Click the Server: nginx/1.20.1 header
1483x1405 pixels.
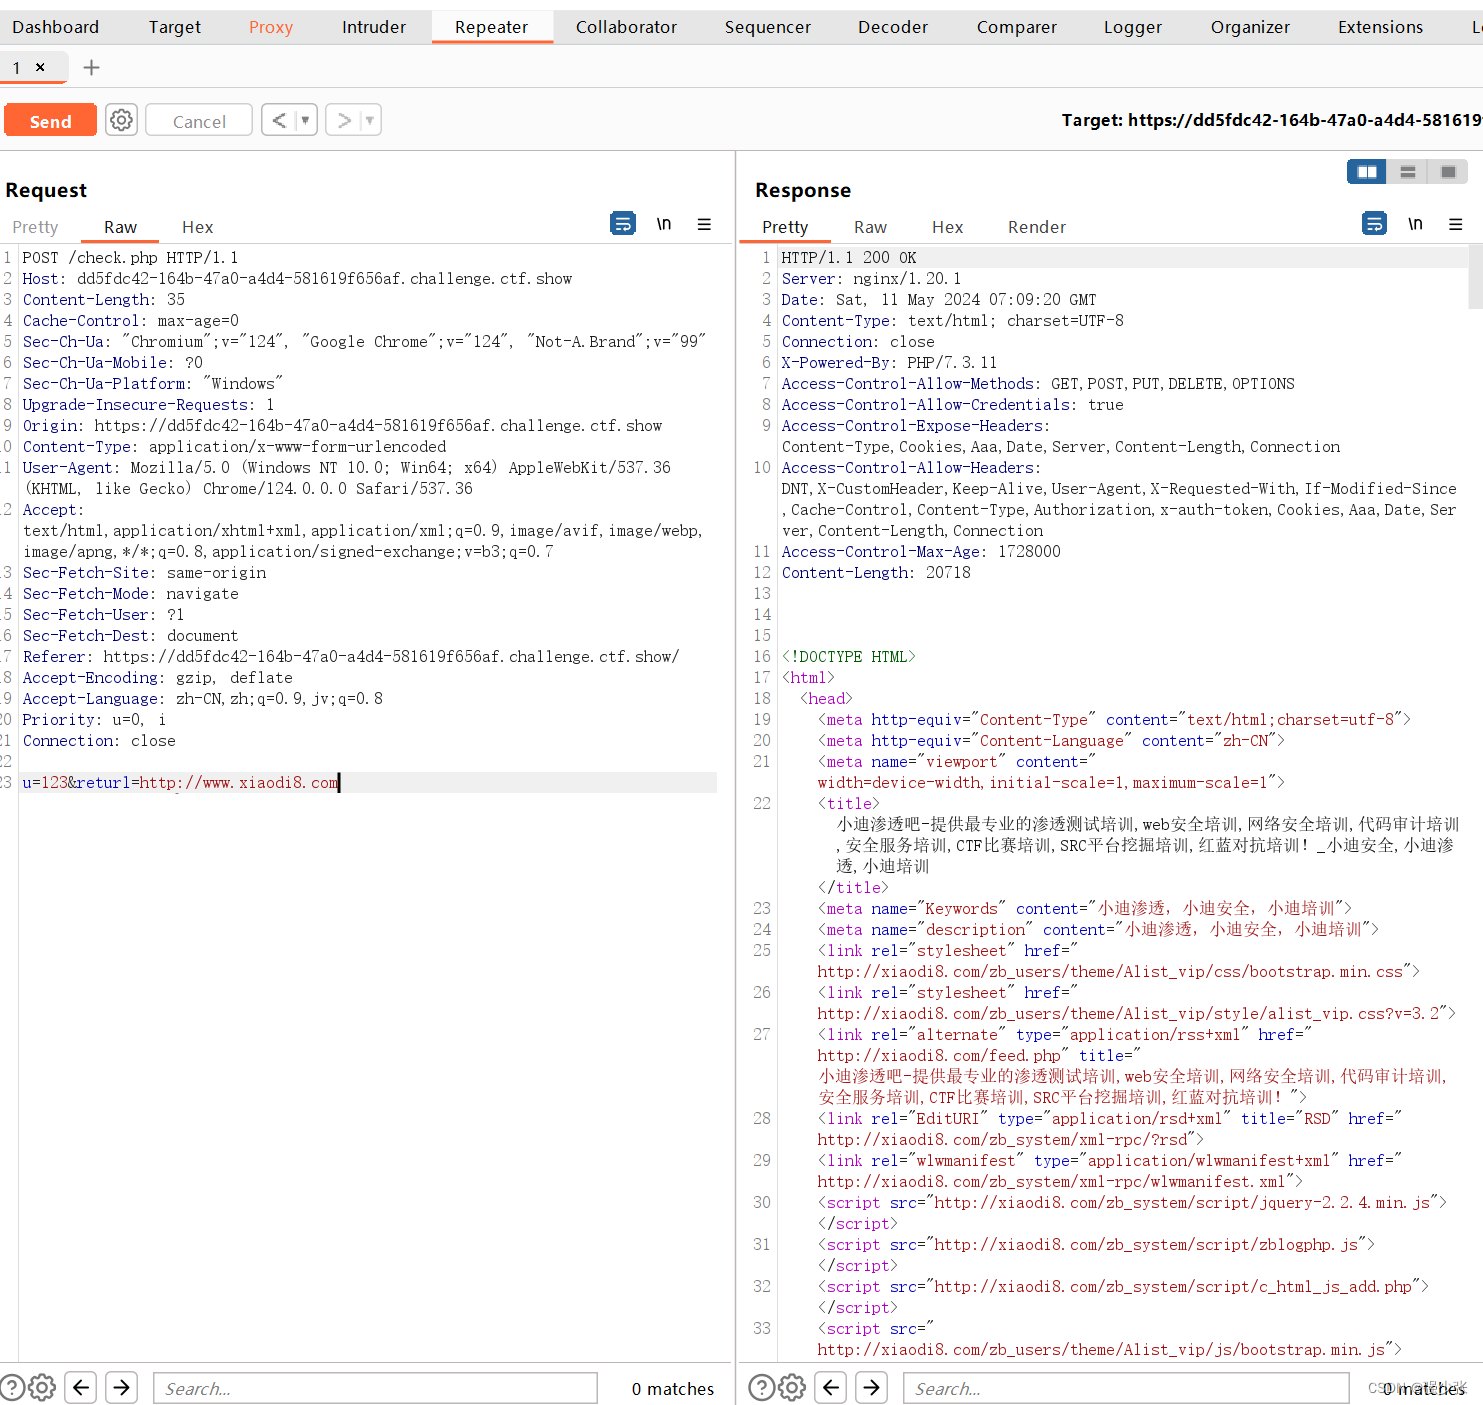[871, 278]
